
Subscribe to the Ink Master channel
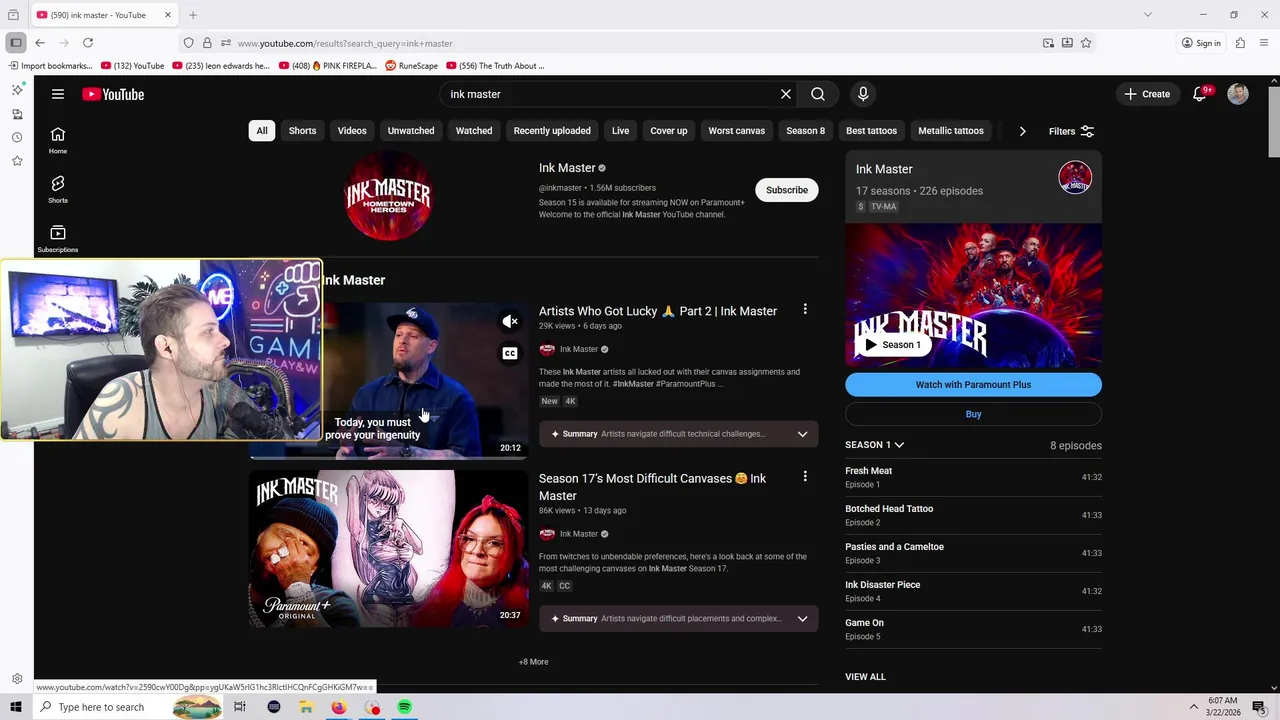pos(787,190)
